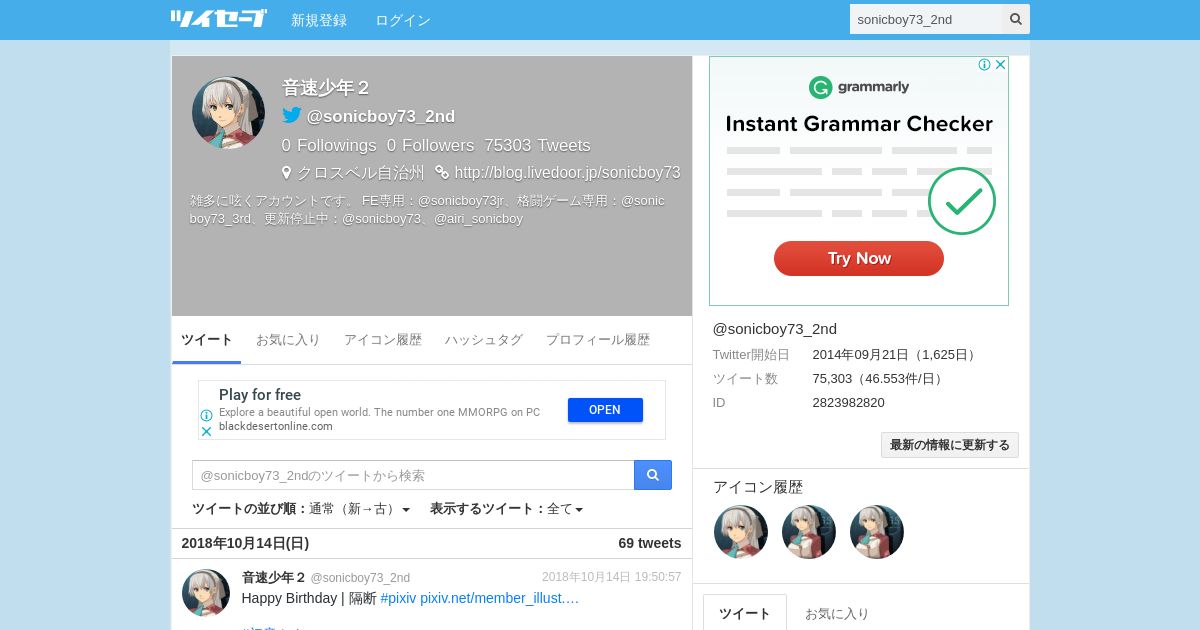Image resolution: width=1200 pixels, height=630 pixels.
Task: Click the アイコン履歴 sidebar heading
Action: coord(758,487)
